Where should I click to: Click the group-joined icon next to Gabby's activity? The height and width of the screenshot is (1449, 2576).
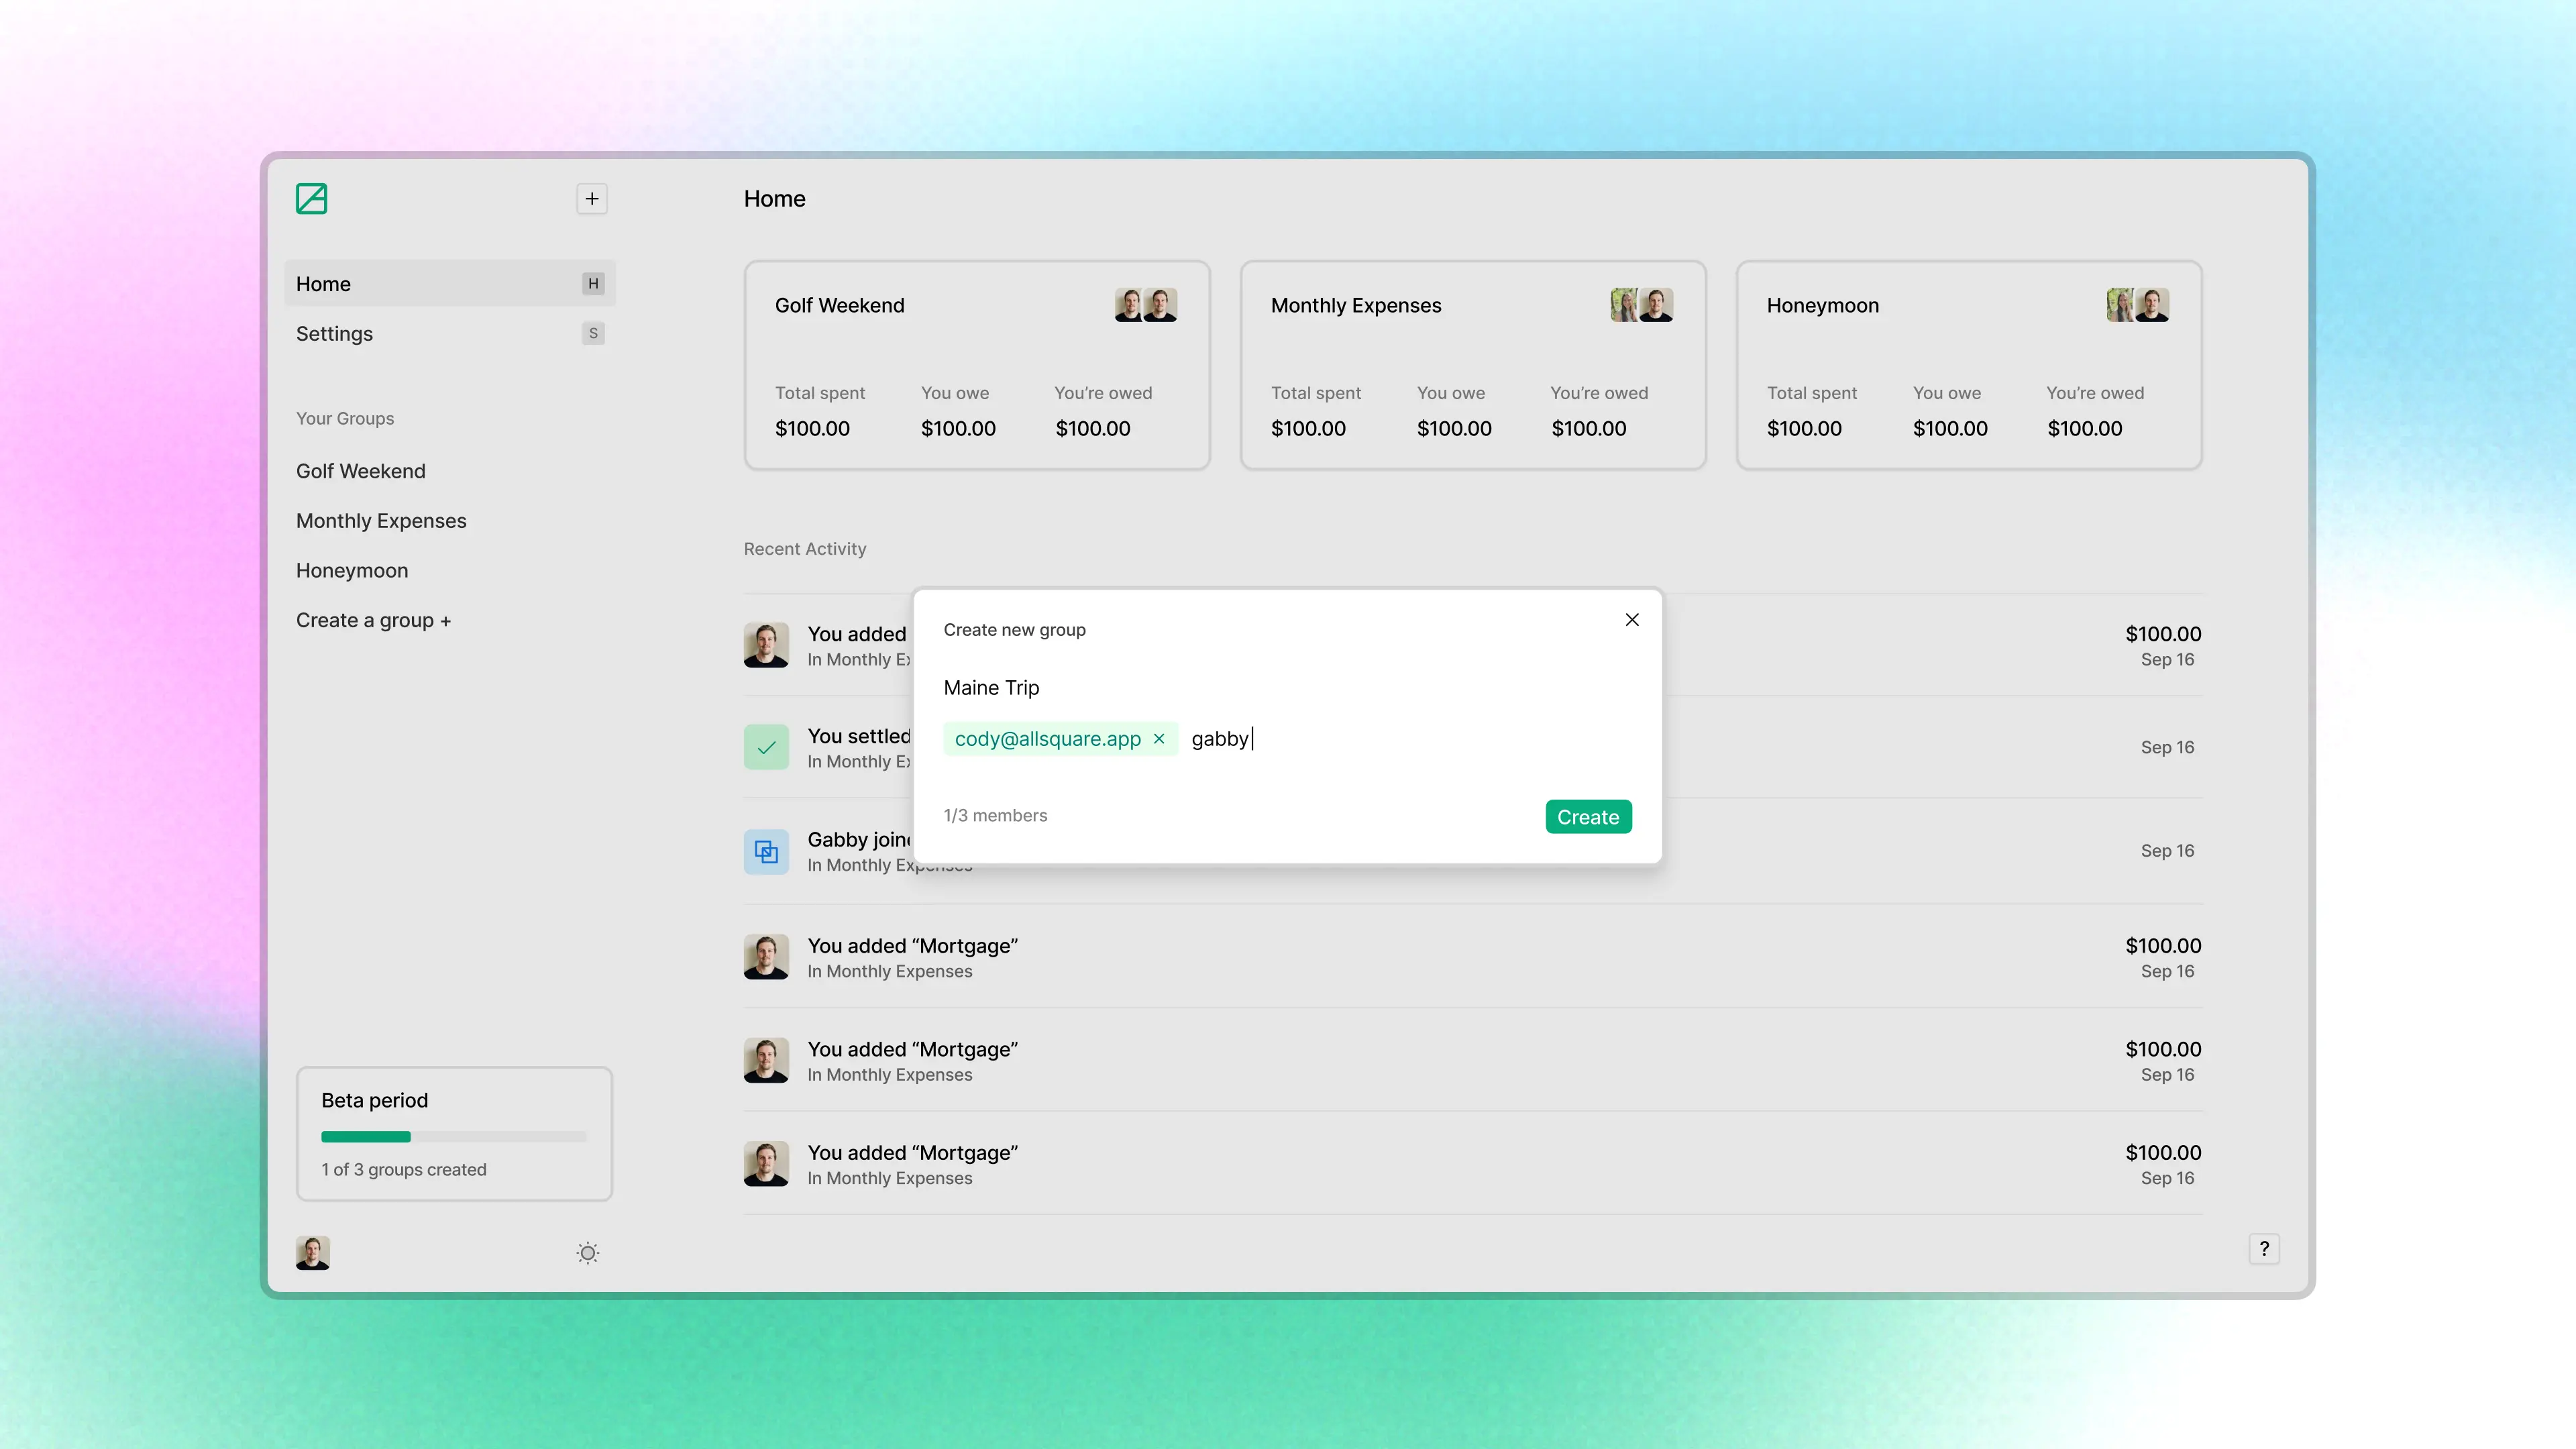coord(766,851)
